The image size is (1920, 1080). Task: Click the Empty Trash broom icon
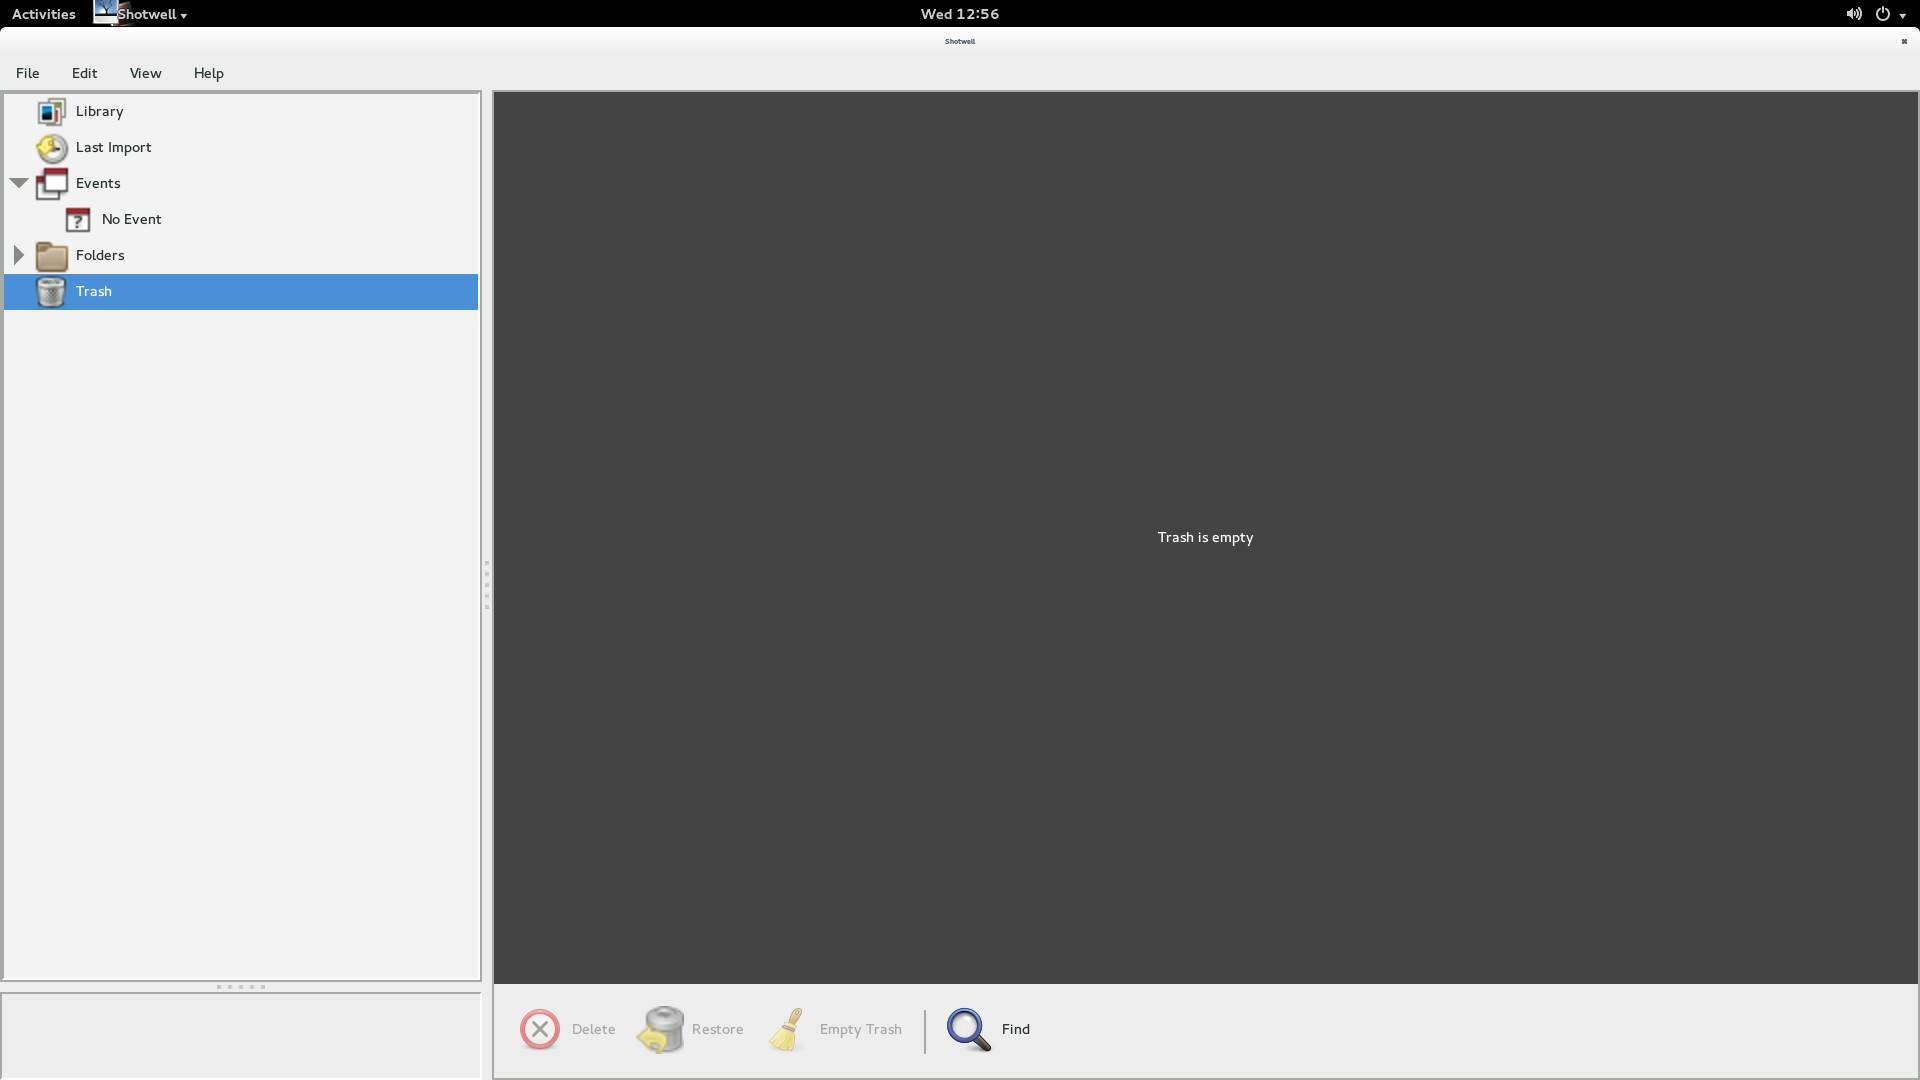click(788, 1030)
